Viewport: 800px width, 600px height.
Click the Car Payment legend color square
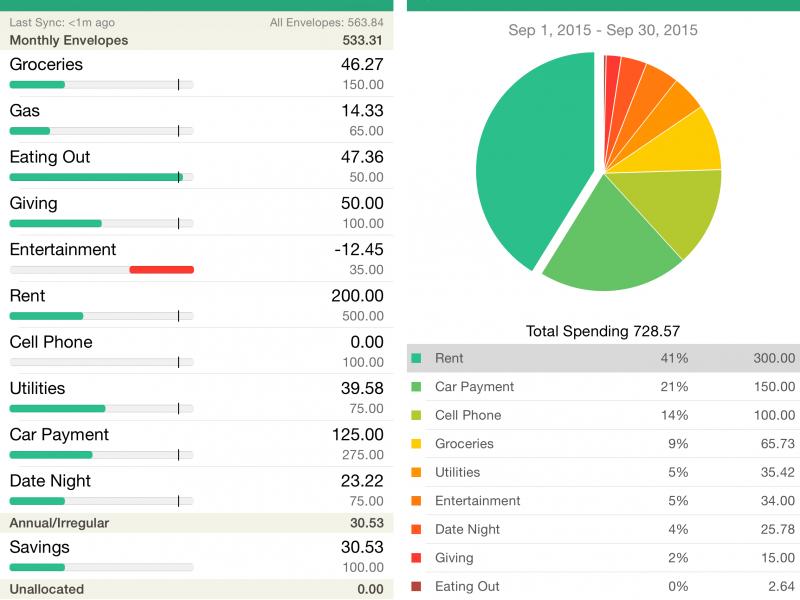coord(416,387)
